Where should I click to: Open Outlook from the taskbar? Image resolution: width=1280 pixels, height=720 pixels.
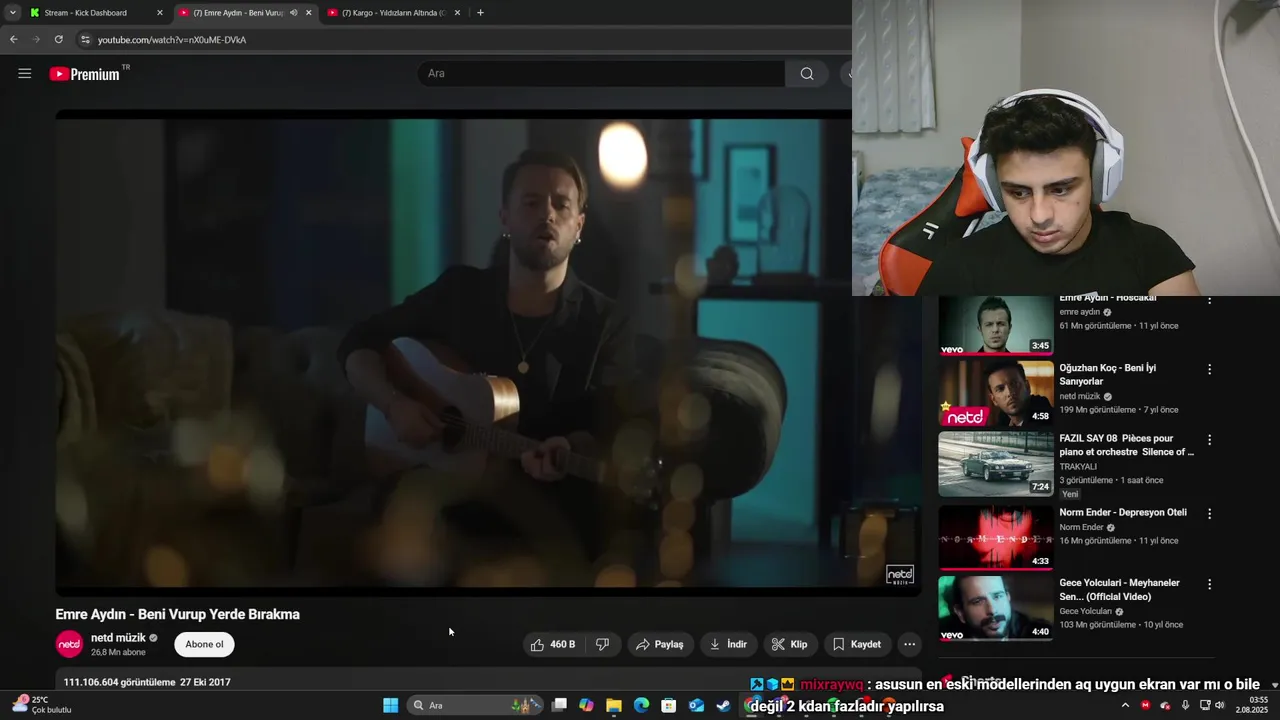tap(696, 705)
